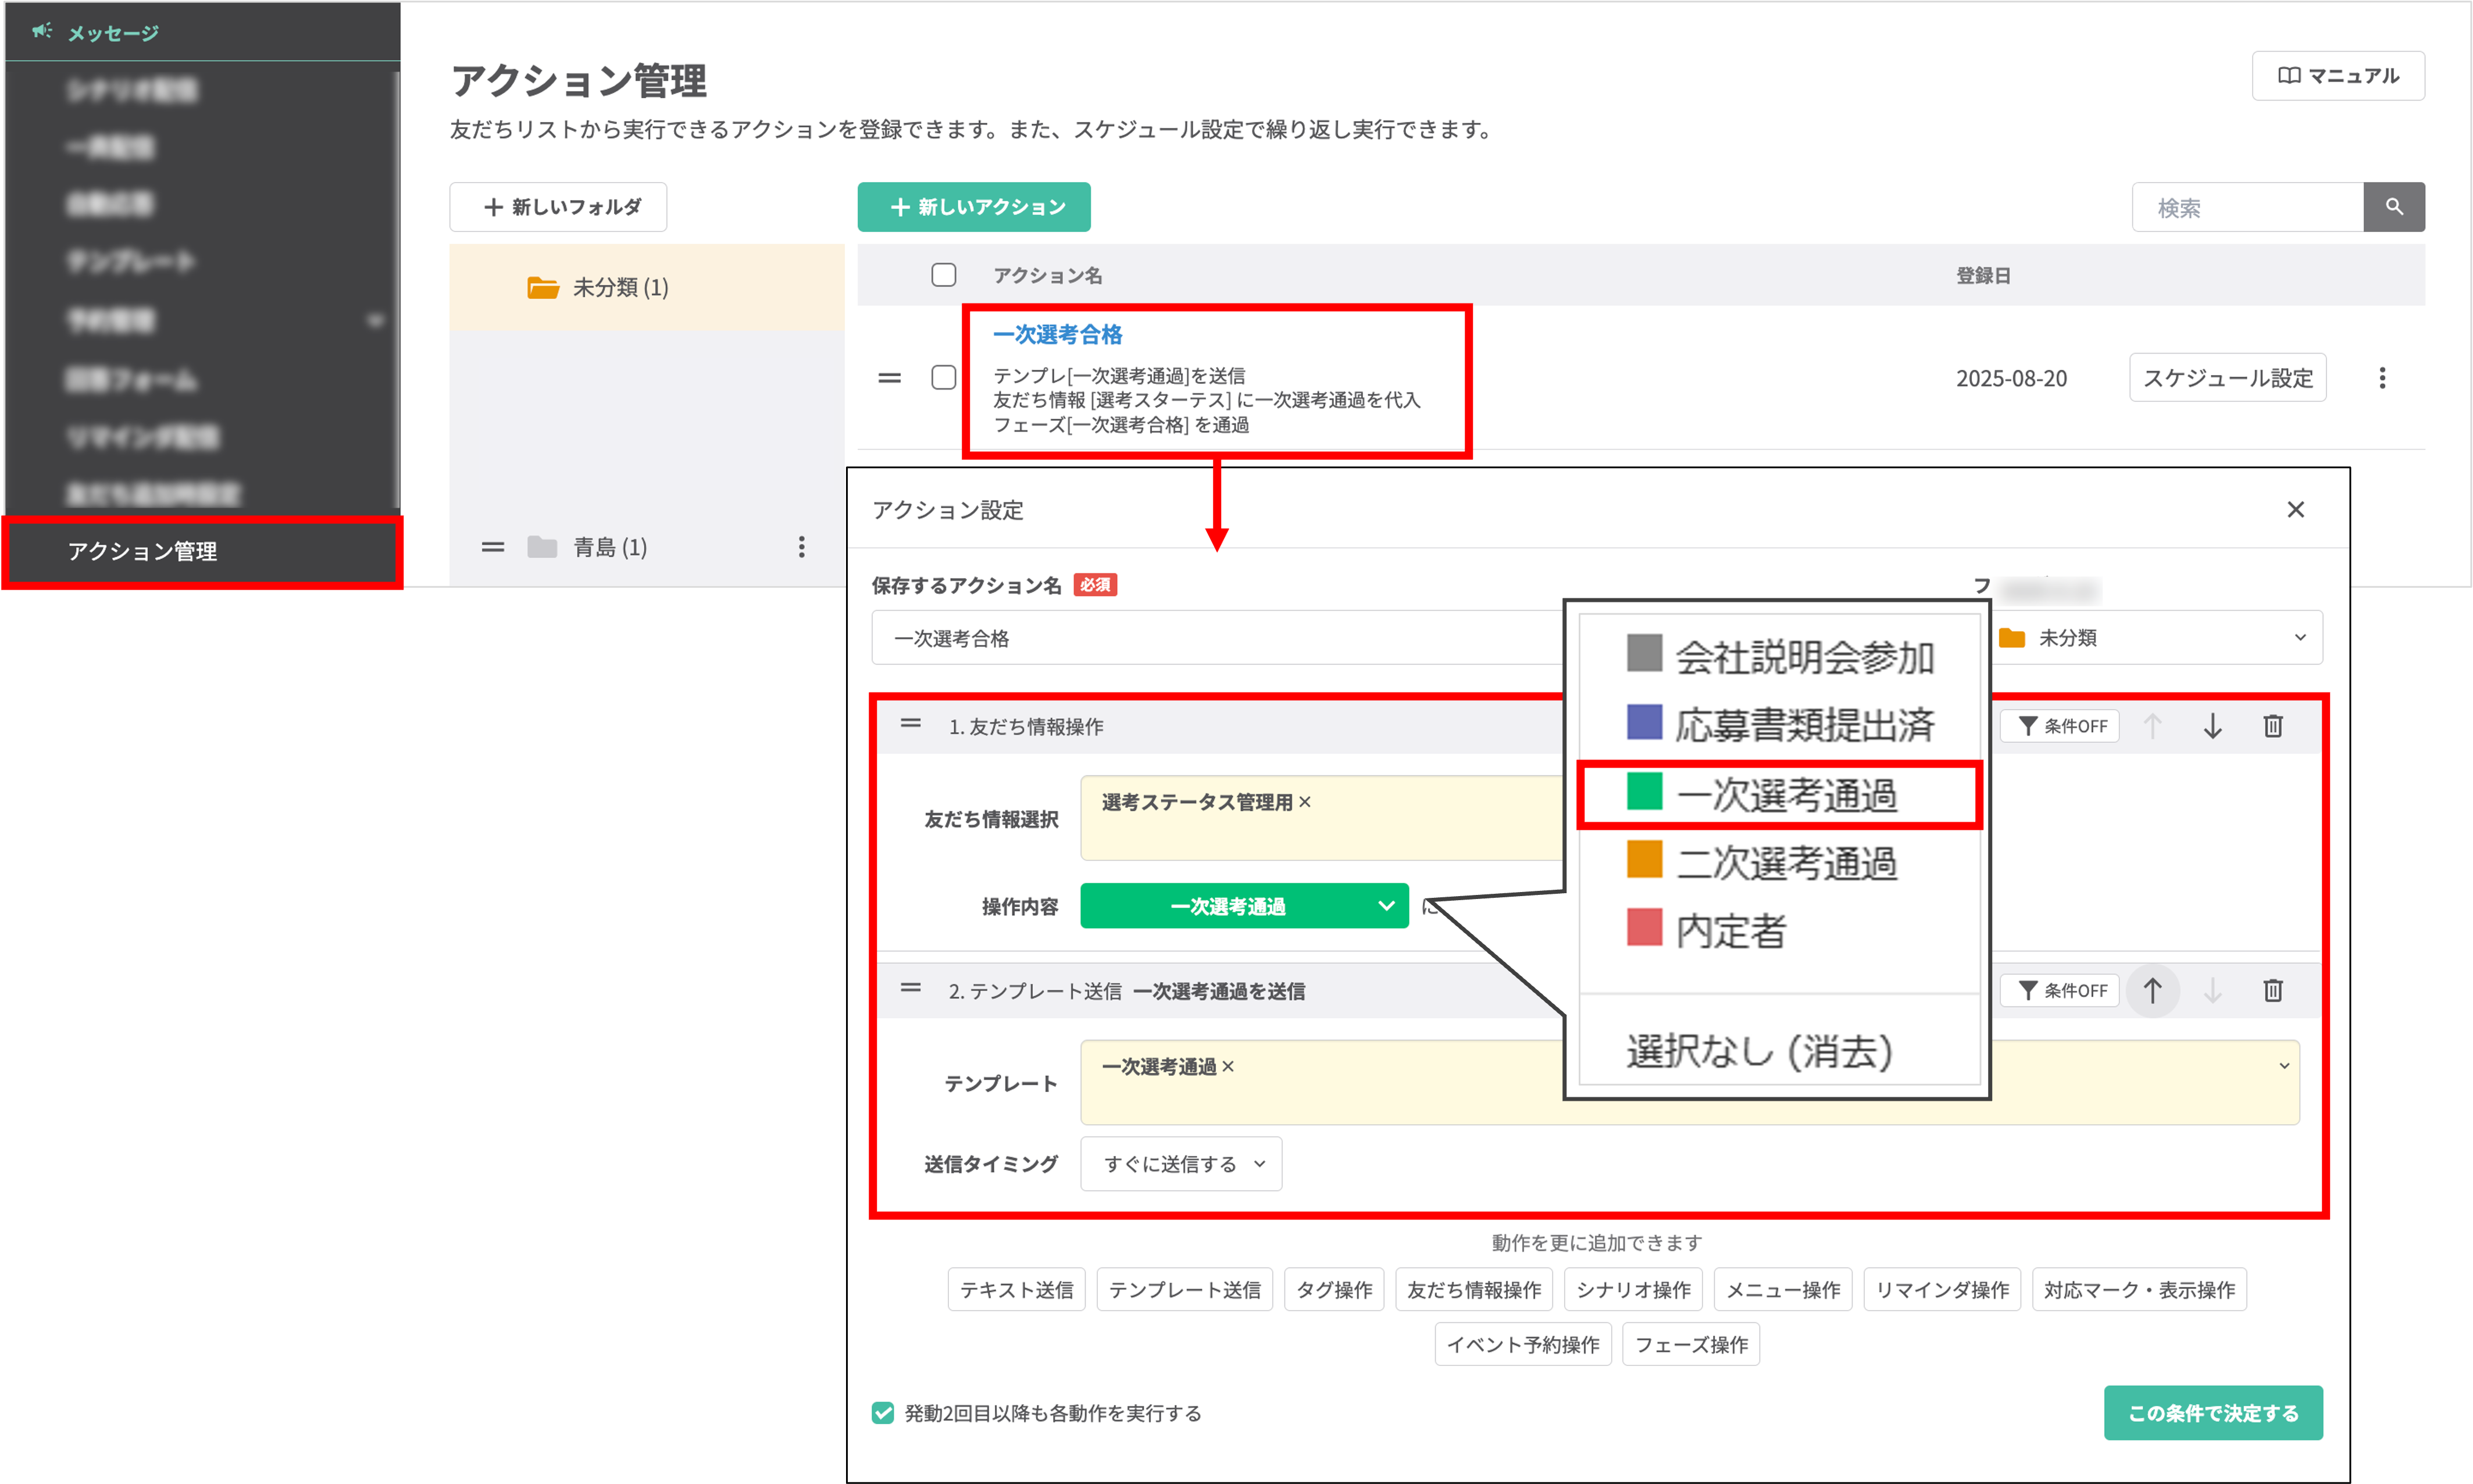Image resolution: width=2473 pixels, height=1484 pixels.
Task: Open three-dot menu for 一次選考合格 row
Action: coord(2382,378)
